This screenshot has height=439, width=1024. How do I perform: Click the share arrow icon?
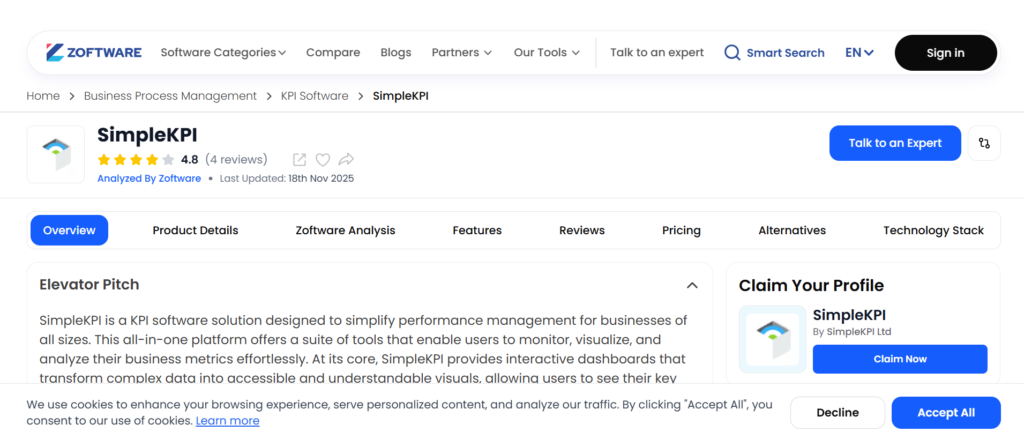[x=346, y=159]
